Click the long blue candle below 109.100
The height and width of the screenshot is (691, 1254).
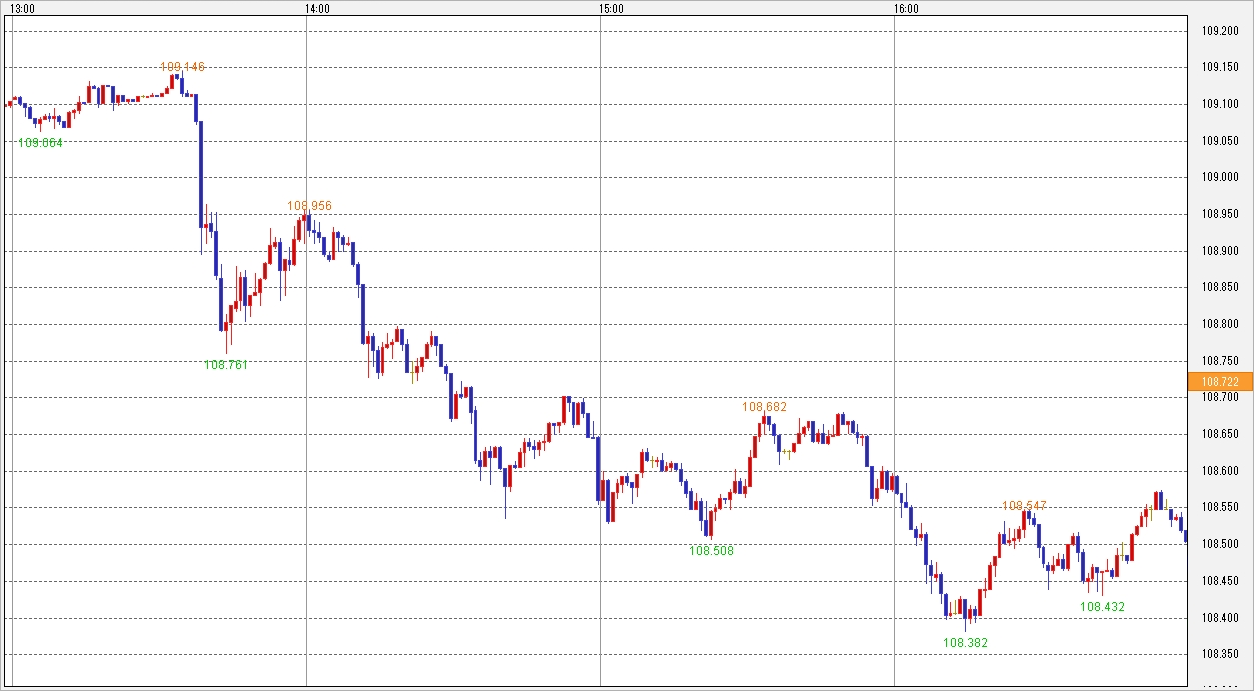(201, 175)
